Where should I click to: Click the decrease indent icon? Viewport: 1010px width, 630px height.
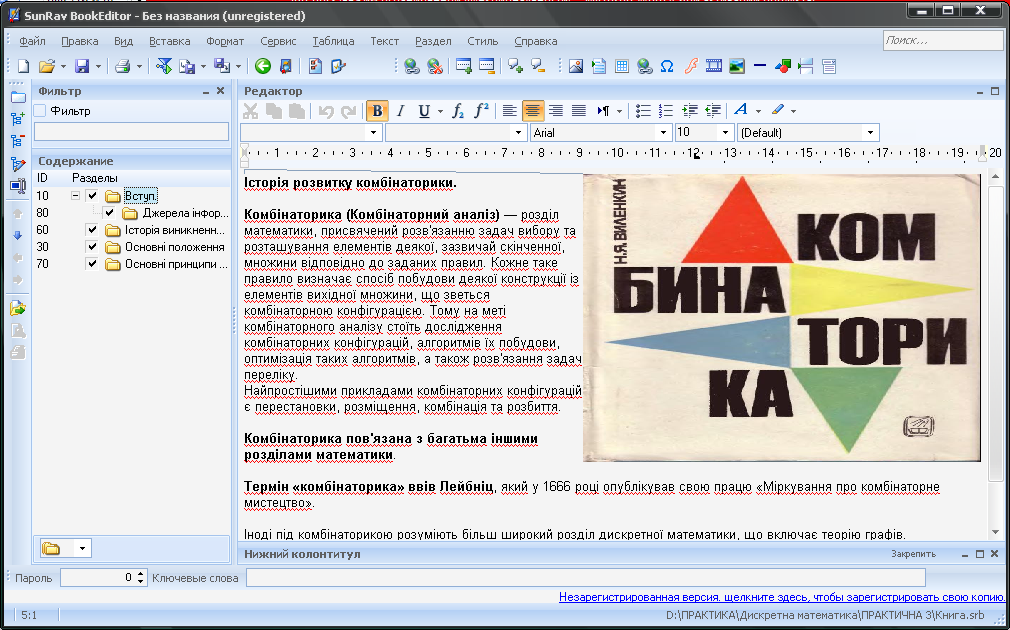712,111
